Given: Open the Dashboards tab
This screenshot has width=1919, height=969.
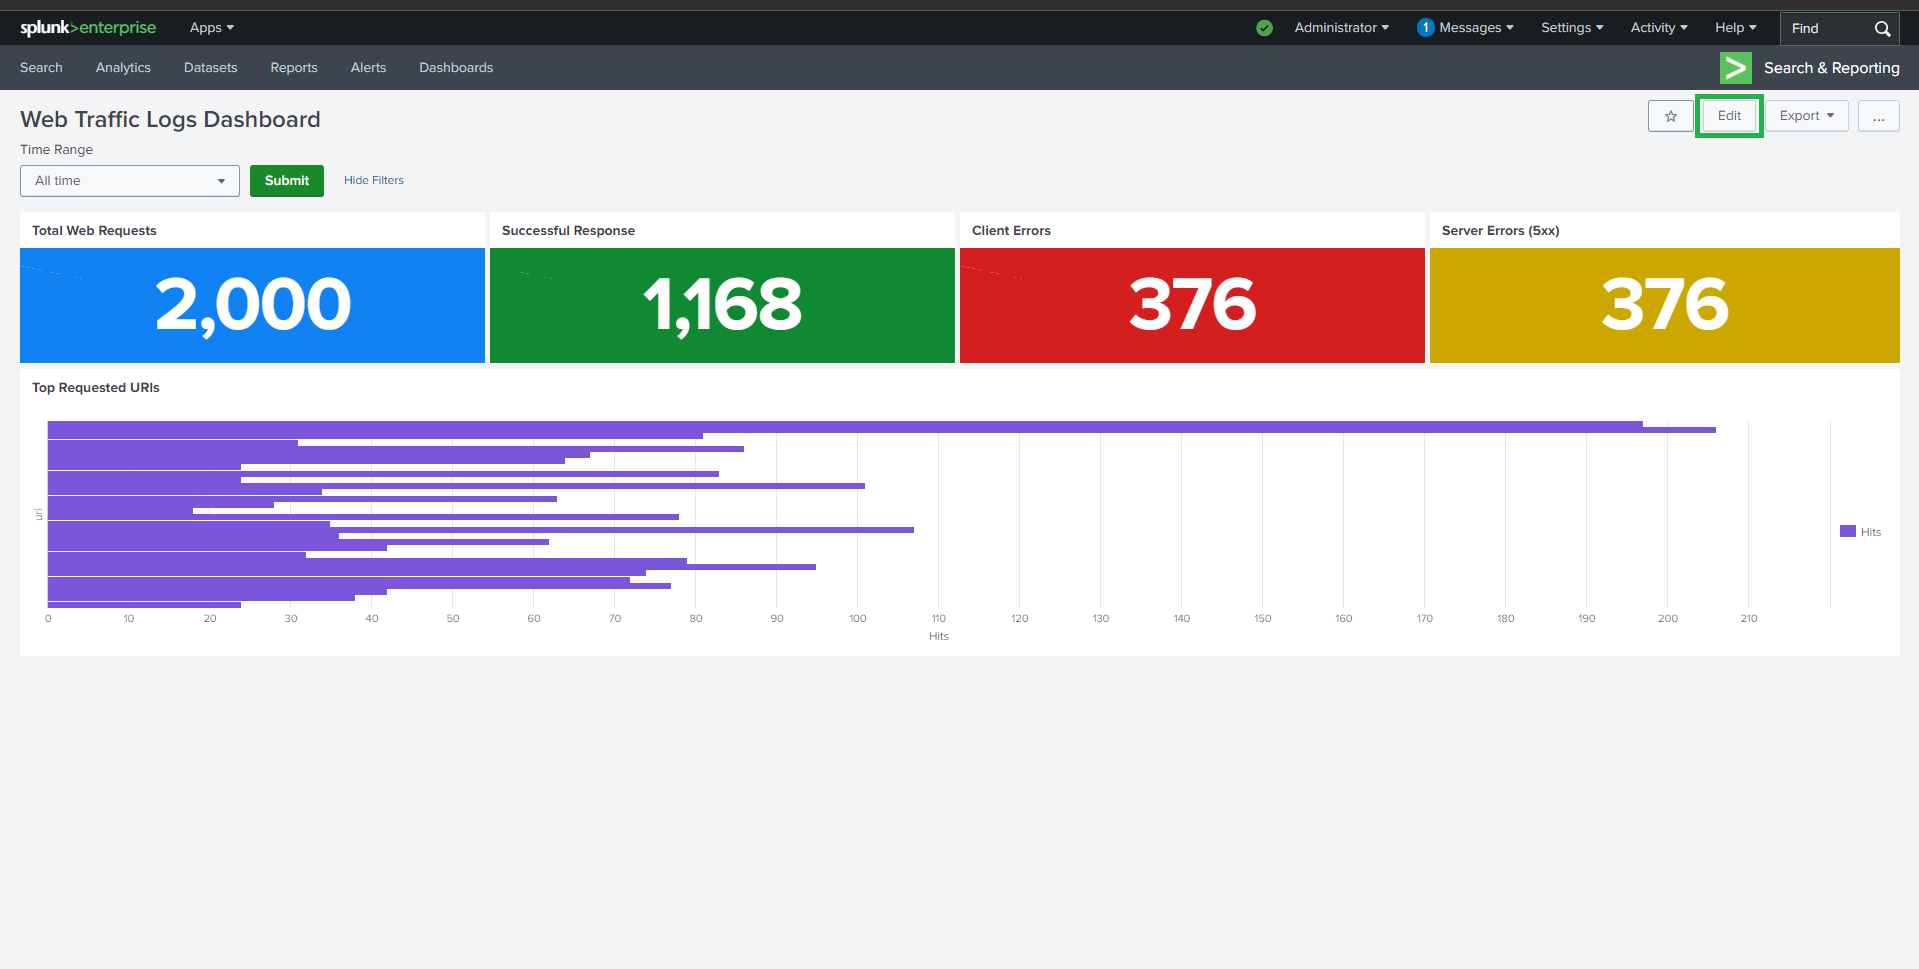Looking at the screenshot, I should tap(456, 68).
